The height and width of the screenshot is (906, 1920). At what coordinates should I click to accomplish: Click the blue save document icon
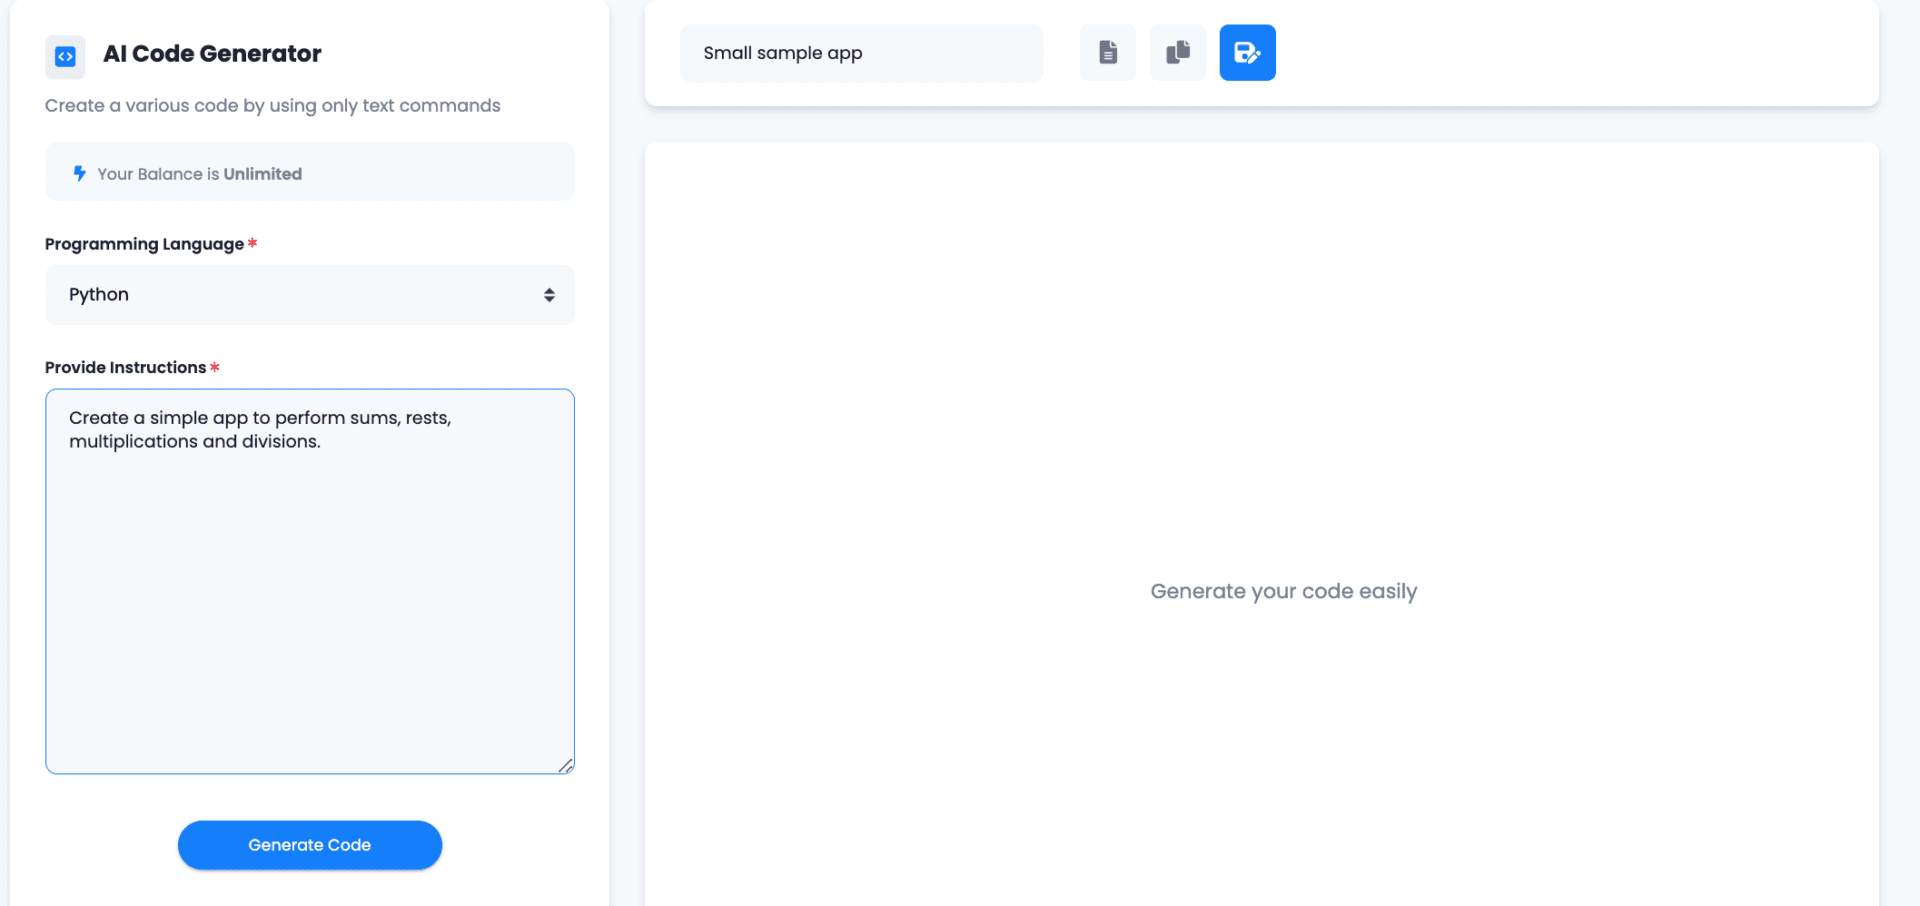tap(1247, 53)
